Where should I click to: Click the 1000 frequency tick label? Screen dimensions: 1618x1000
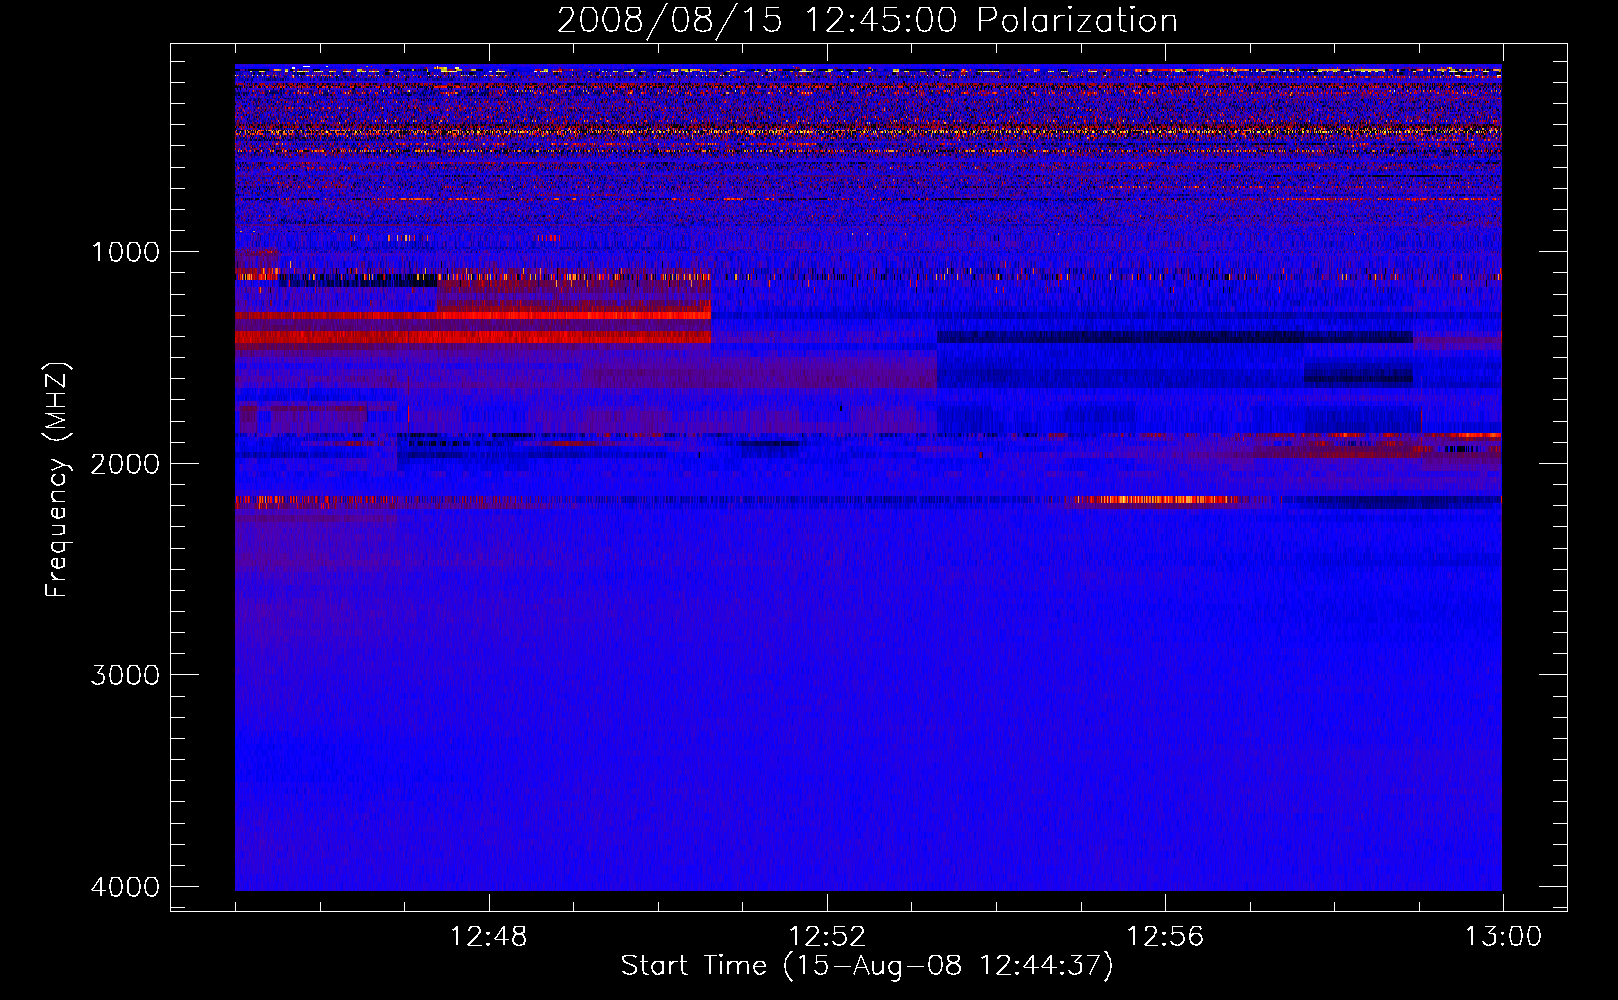[x=125, y=251]
